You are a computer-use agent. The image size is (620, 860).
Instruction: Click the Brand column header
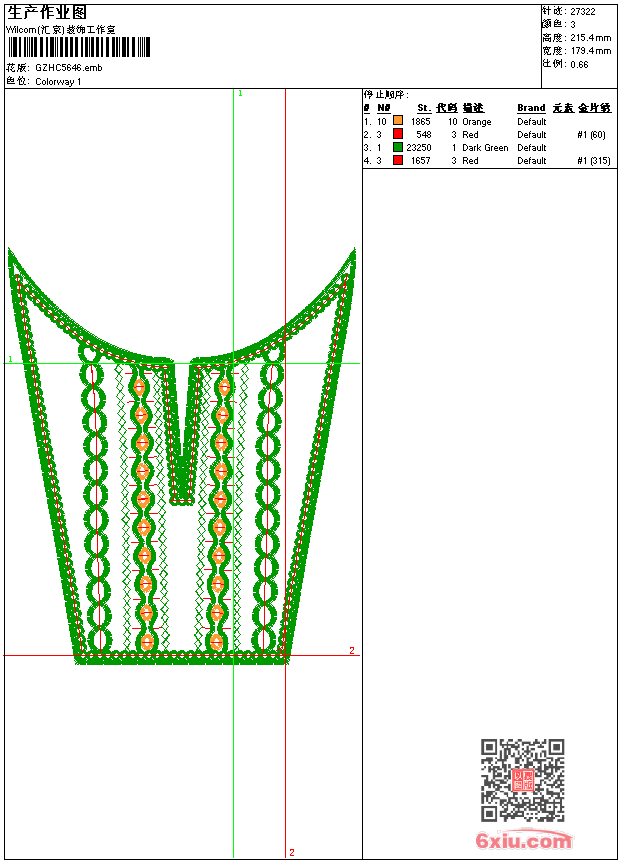(x=531, y=108)
